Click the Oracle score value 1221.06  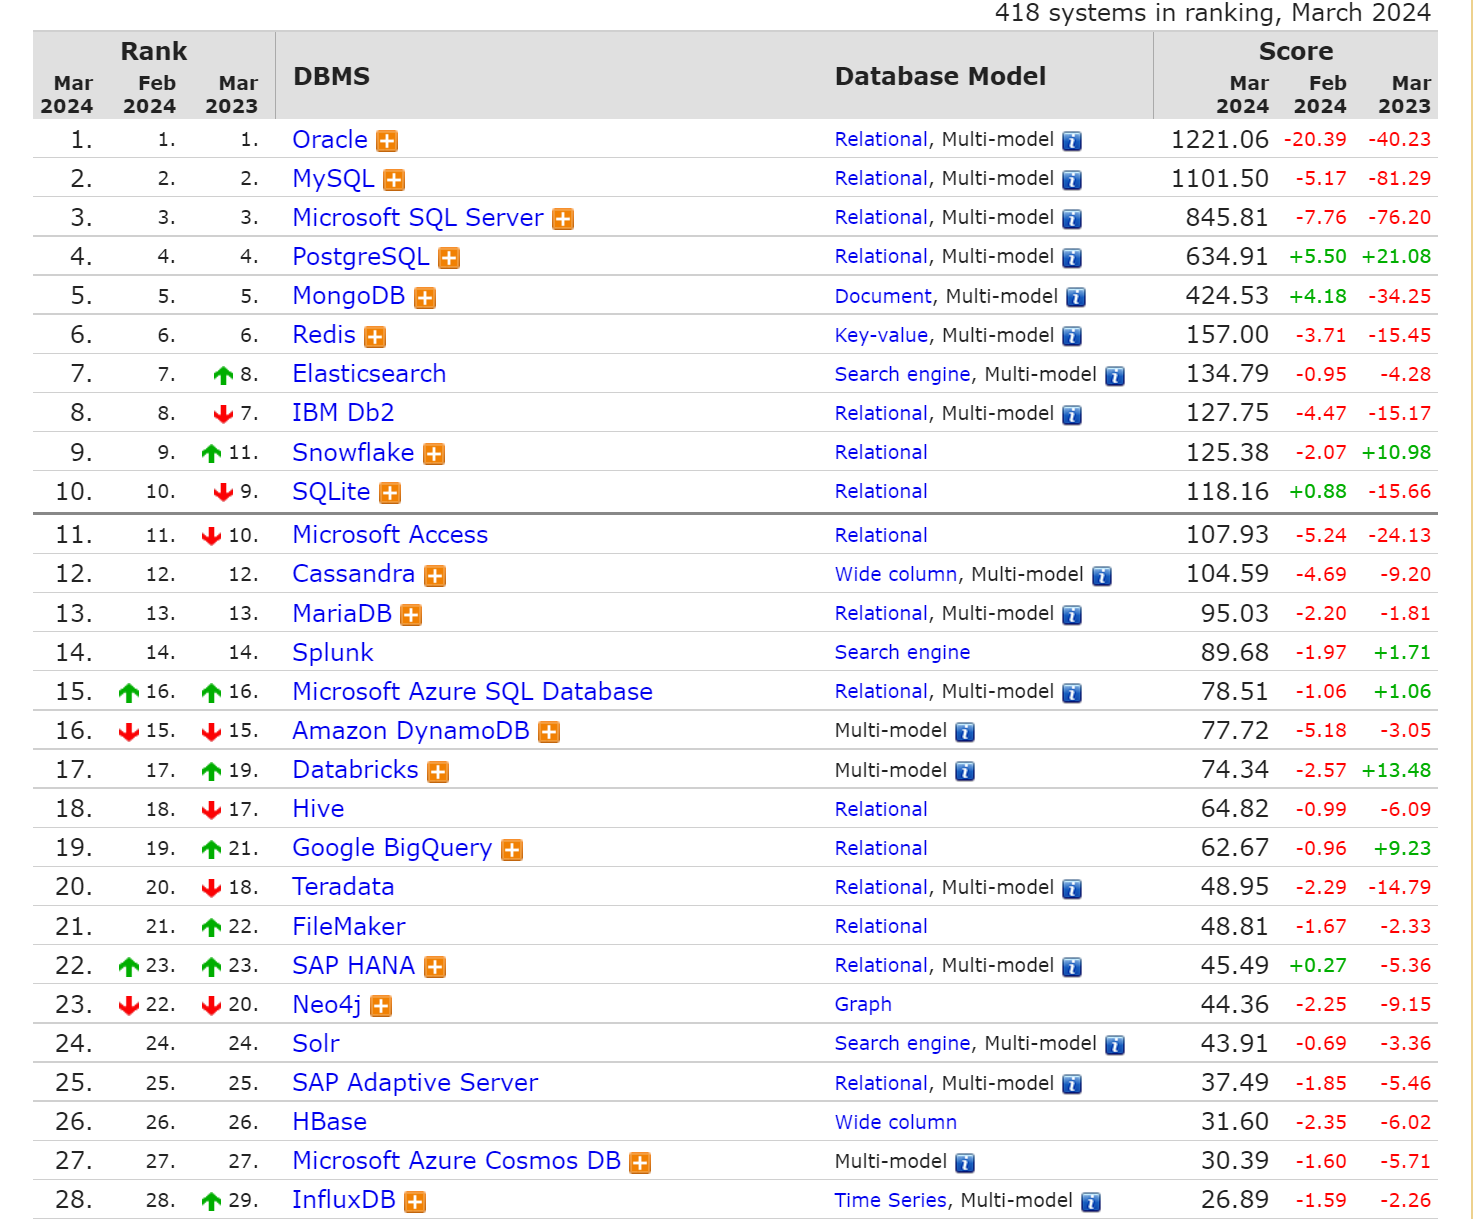(x=1219, y=140)
